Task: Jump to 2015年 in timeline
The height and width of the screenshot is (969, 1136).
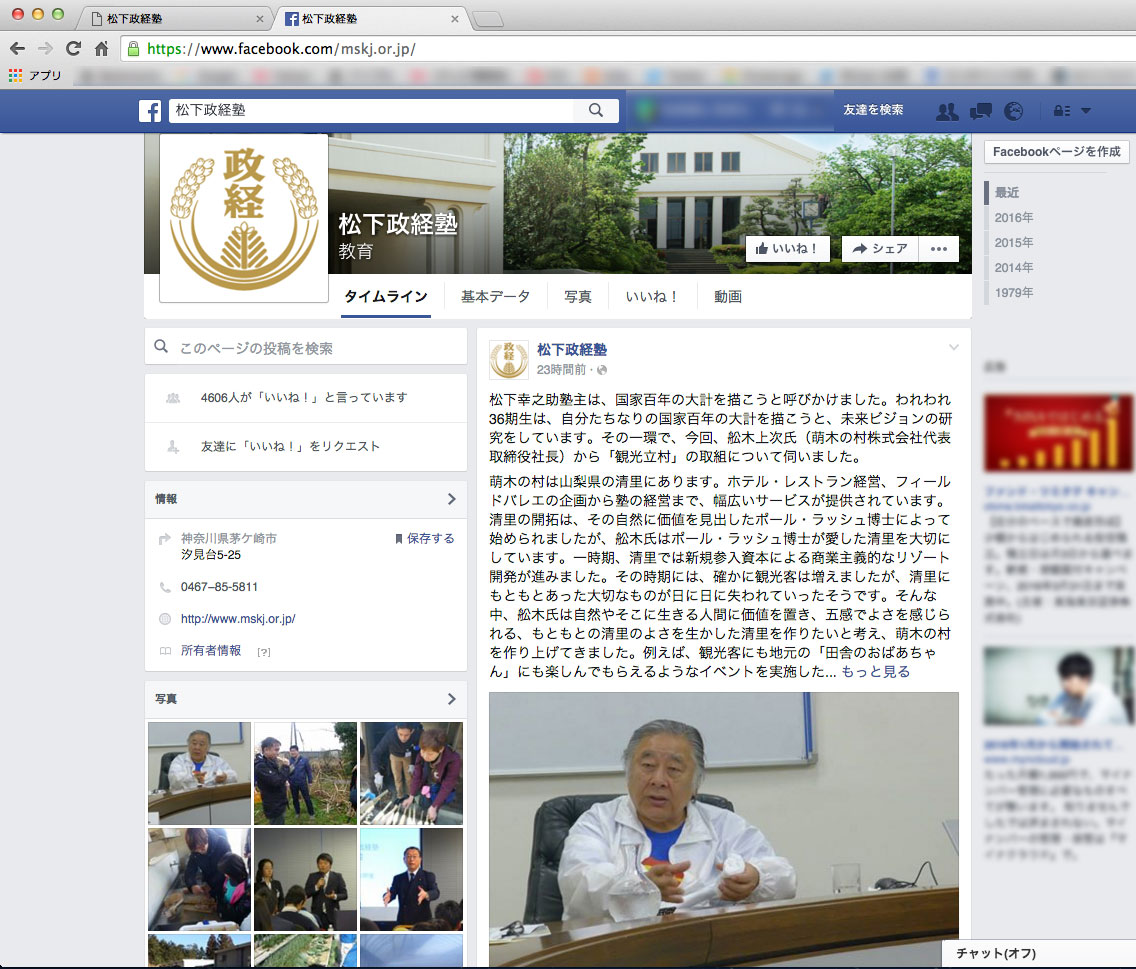Action: 1014,242
